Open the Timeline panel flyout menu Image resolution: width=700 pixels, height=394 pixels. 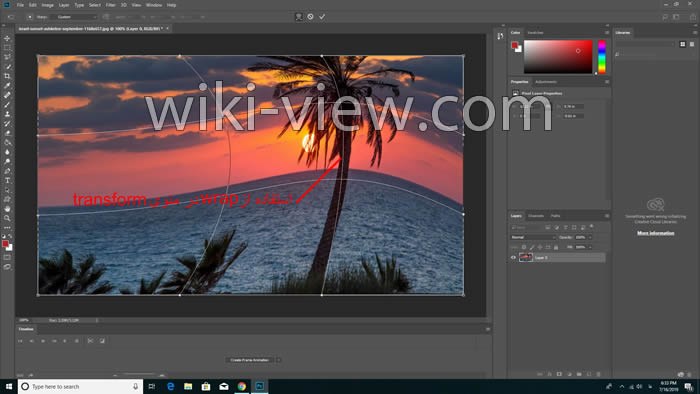(x=488, y=329)
